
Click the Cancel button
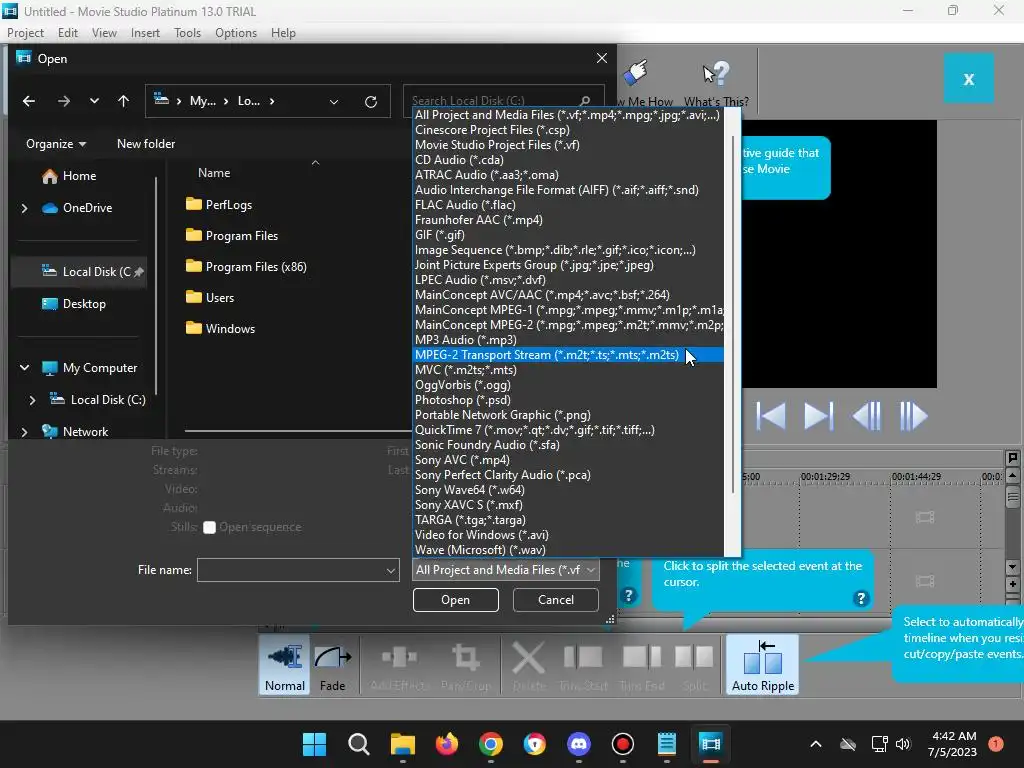[556, 600]
